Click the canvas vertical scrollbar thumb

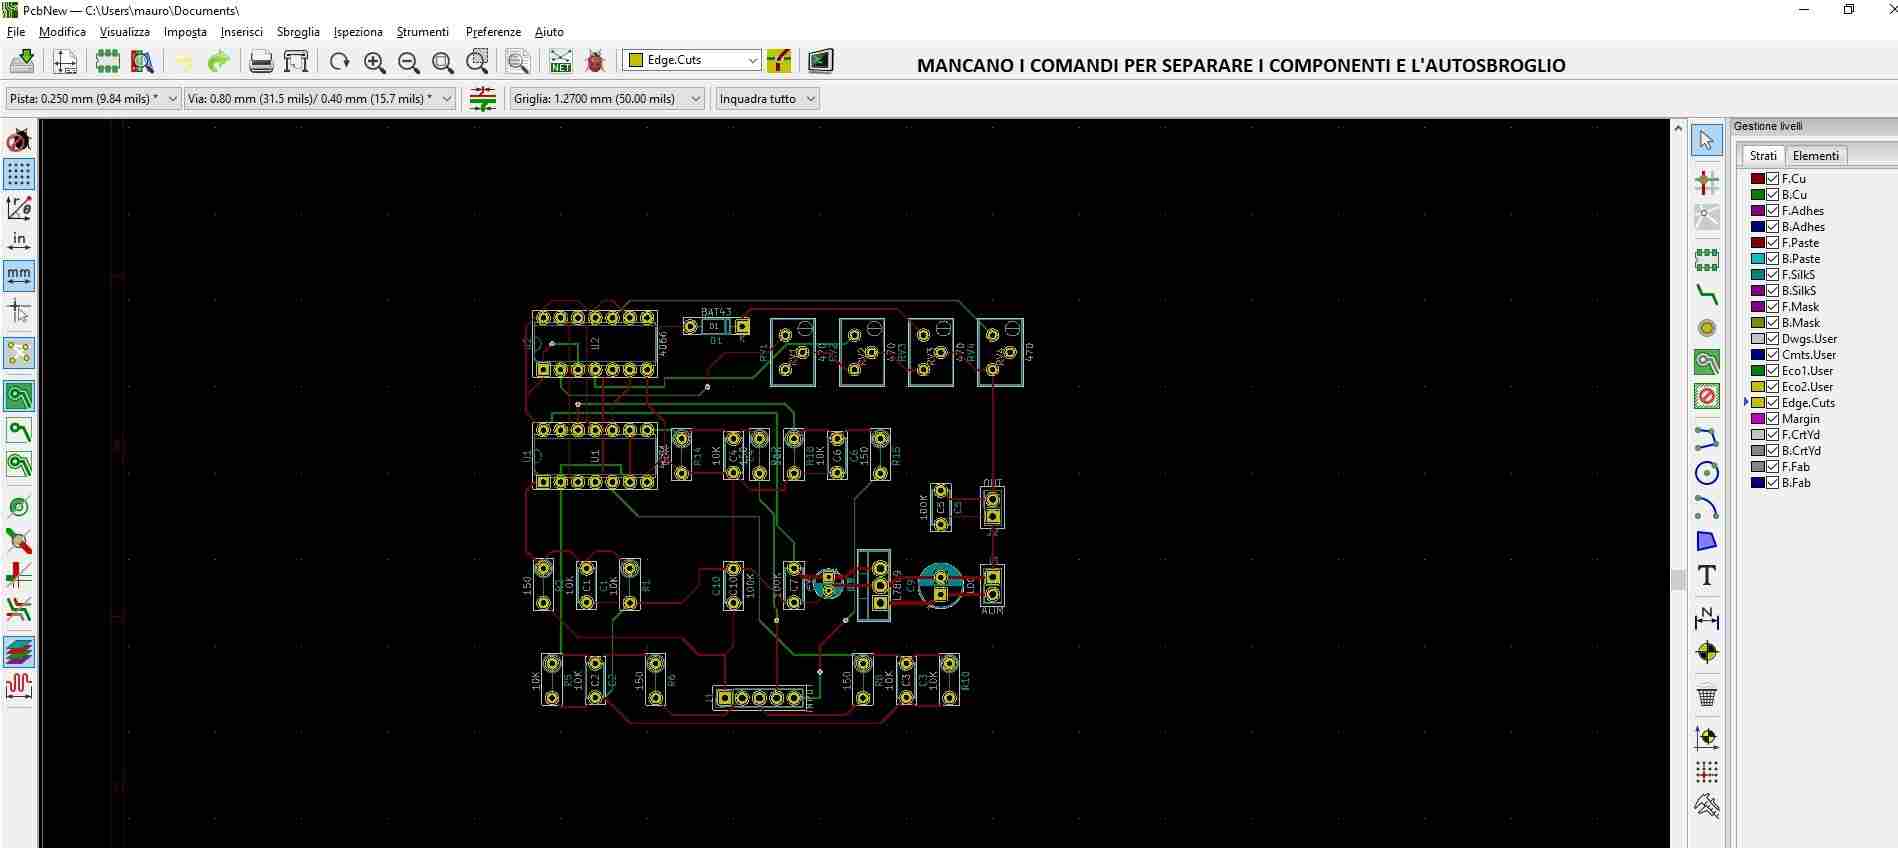[x=1678, y=579]
